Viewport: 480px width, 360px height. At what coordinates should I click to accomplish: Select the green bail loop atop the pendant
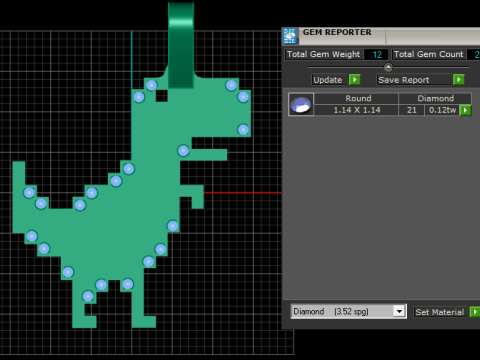click(181, 45)
